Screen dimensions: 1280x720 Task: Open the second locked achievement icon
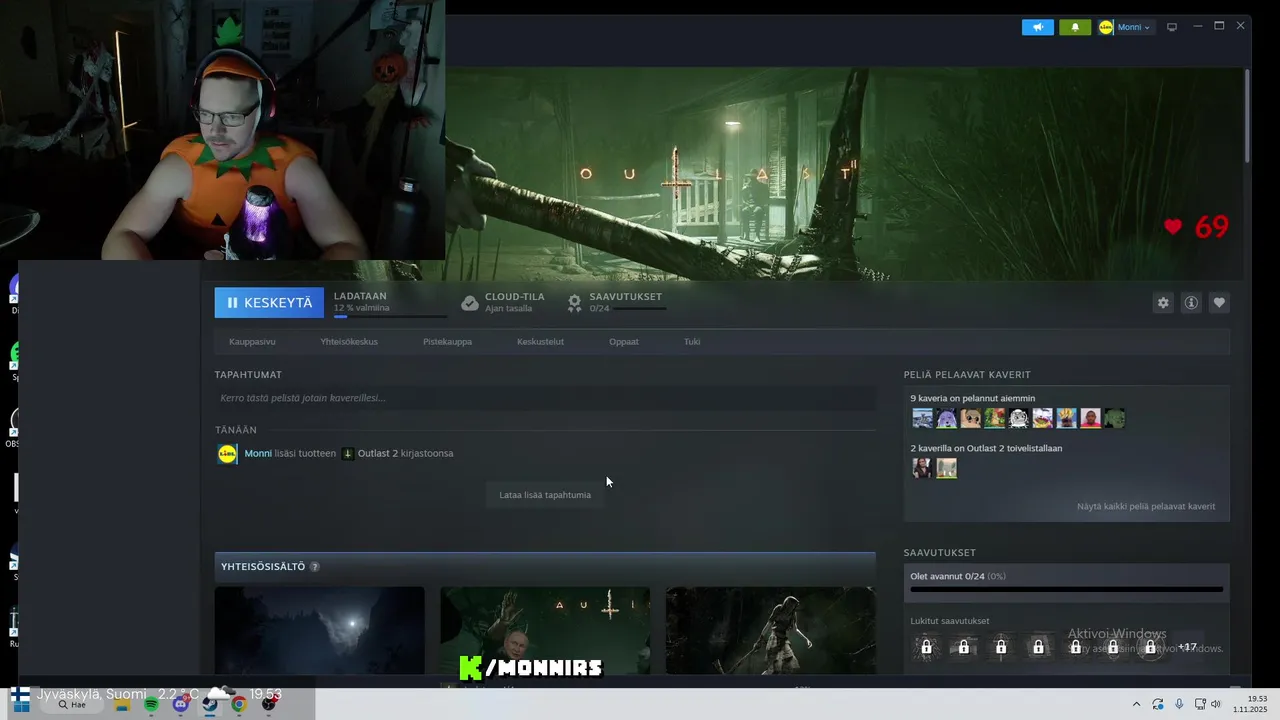click(964, 647)
